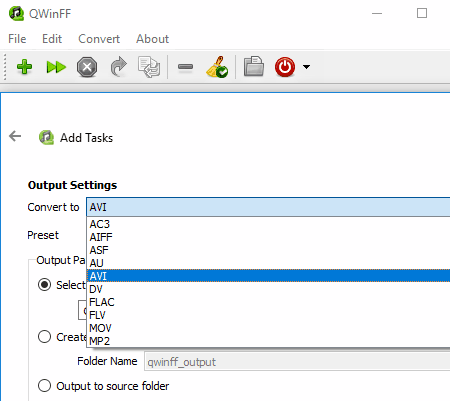
Task: Stop conversion using gray X icon
Action: click(87, 67)
